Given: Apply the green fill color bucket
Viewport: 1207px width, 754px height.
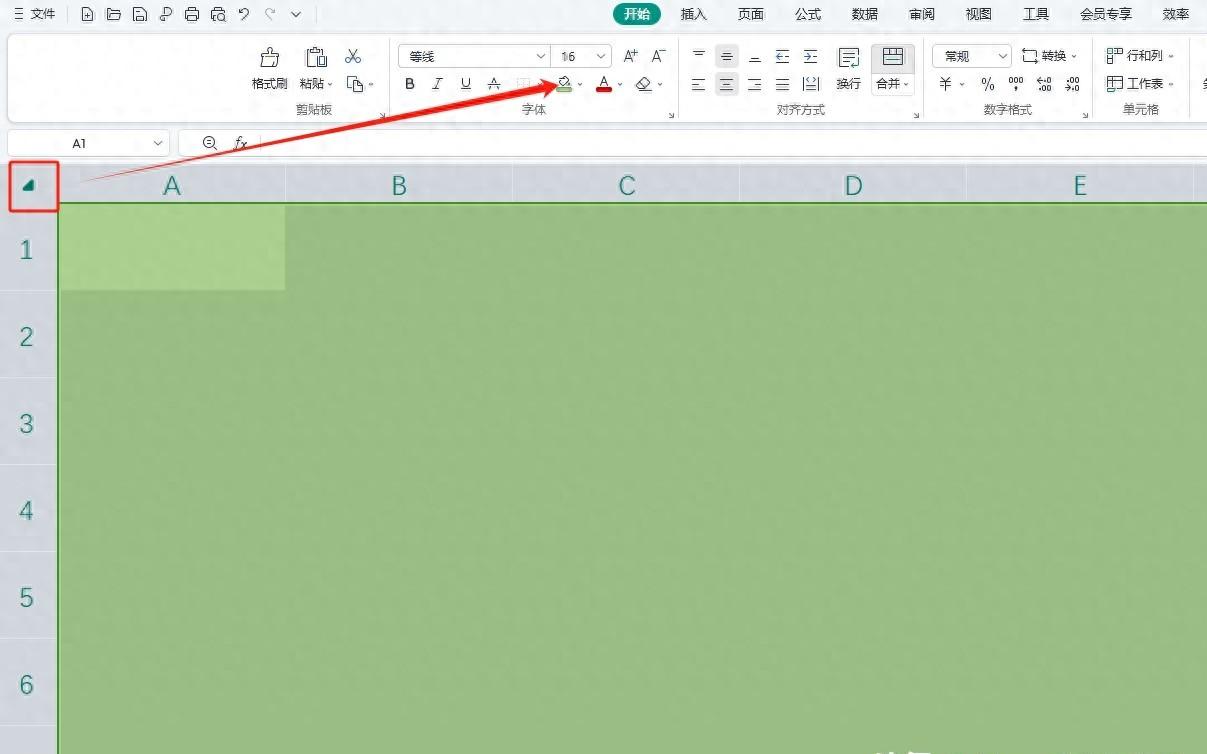Looking at the screenshot, I should click(x=564, y=84).
